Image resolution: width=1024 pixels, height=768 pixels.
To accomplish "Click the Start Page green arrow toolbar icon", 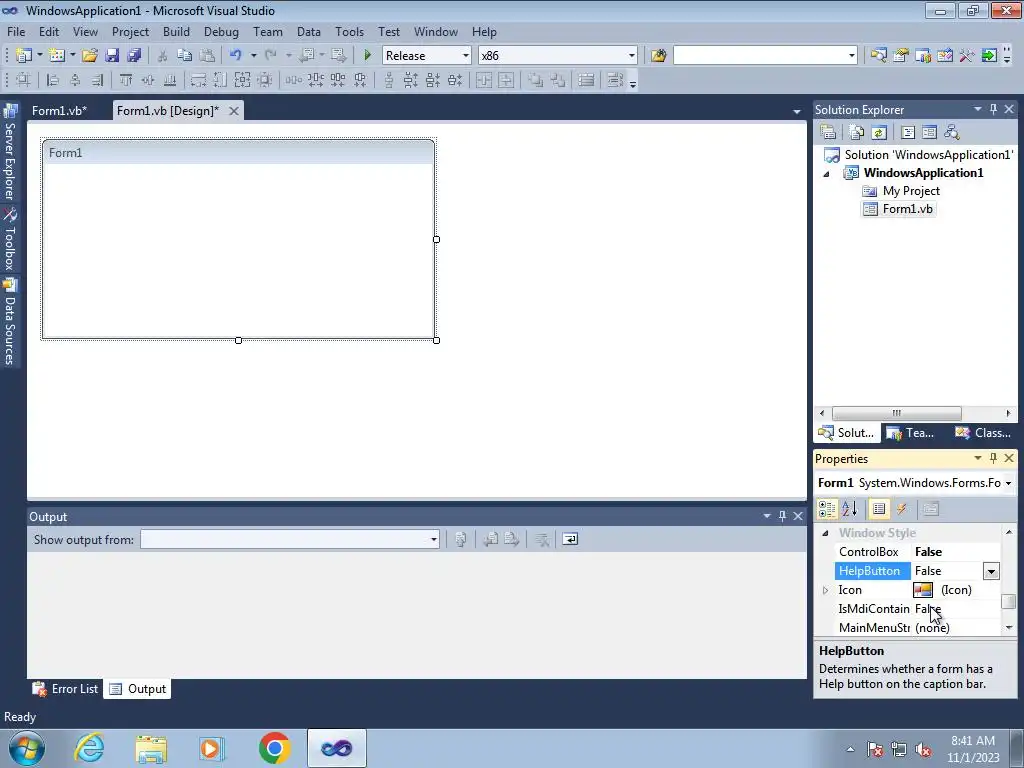I will (989, 56).
